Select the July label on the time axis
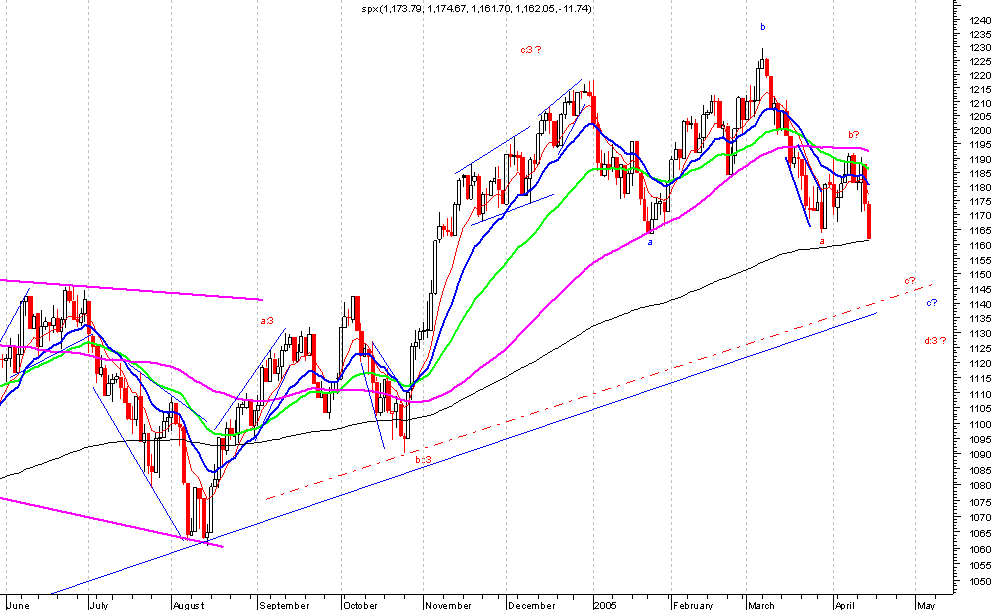This screenshot has height=610, width=994. point(98,605)
